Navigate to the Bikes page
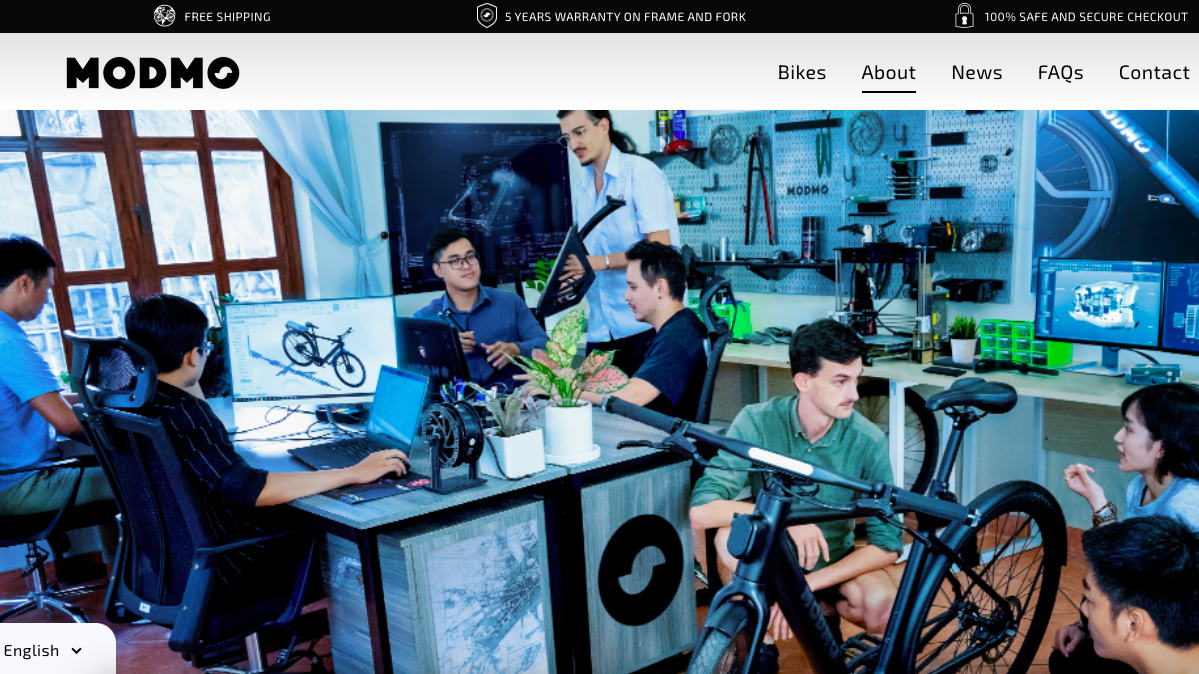 pyautogui.click(x=801, y=72)
